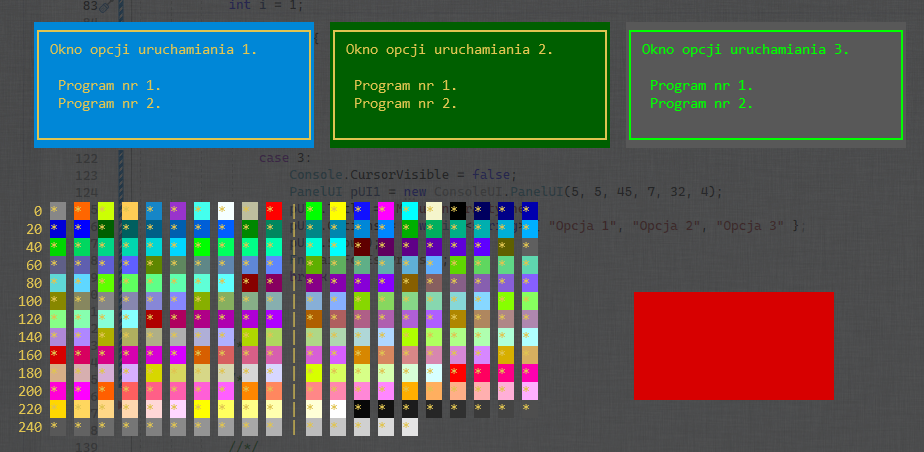Click 'int i = 1;' code line
The height and width of the screenshot is (452, 924).
point(266,5)
